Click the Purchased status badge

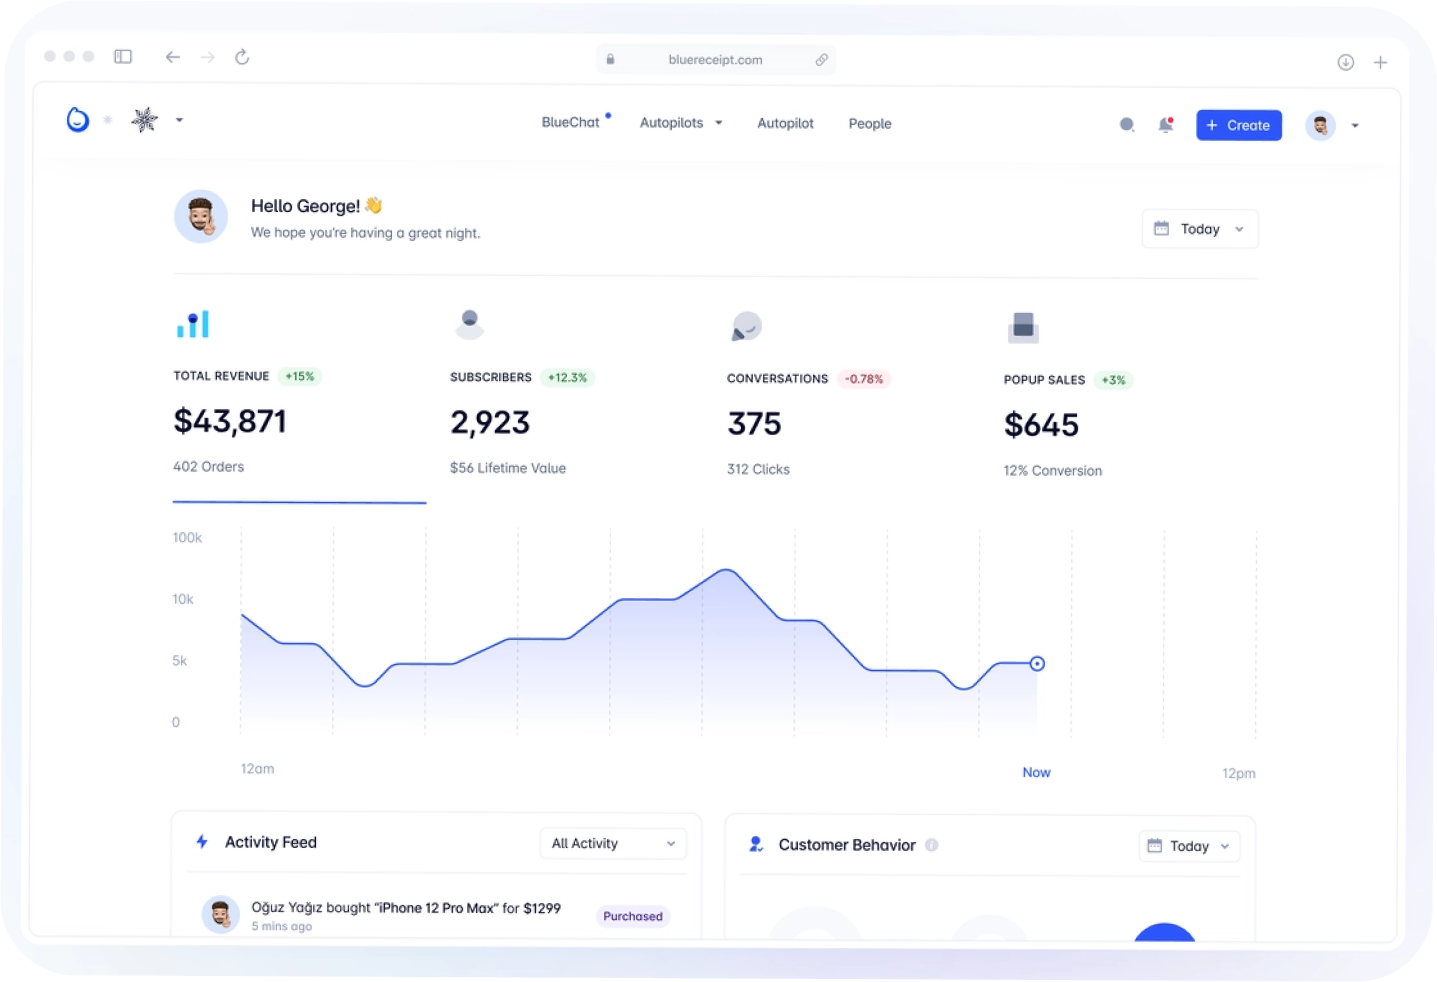click(x=632, y=916)
